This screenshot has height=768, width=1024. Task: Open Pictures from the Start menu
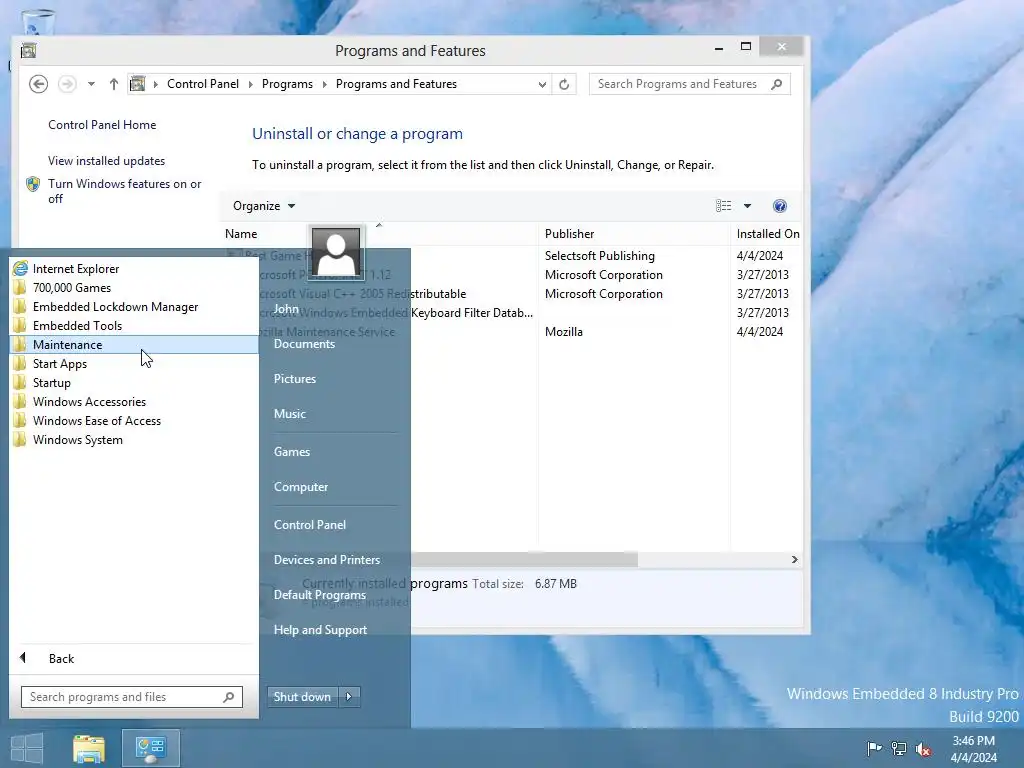click(295, 379)
